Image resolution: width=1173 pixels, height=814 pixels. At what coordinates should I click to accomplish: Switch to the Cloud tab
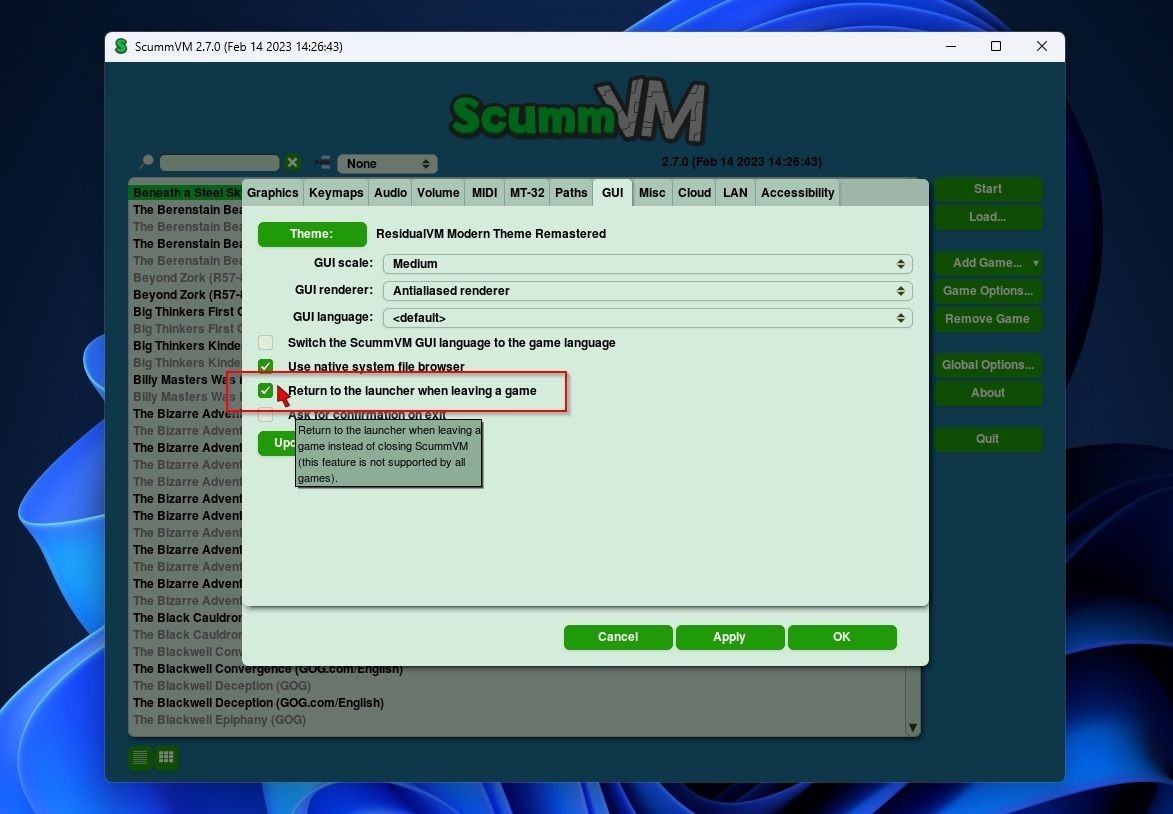(694, 193)
